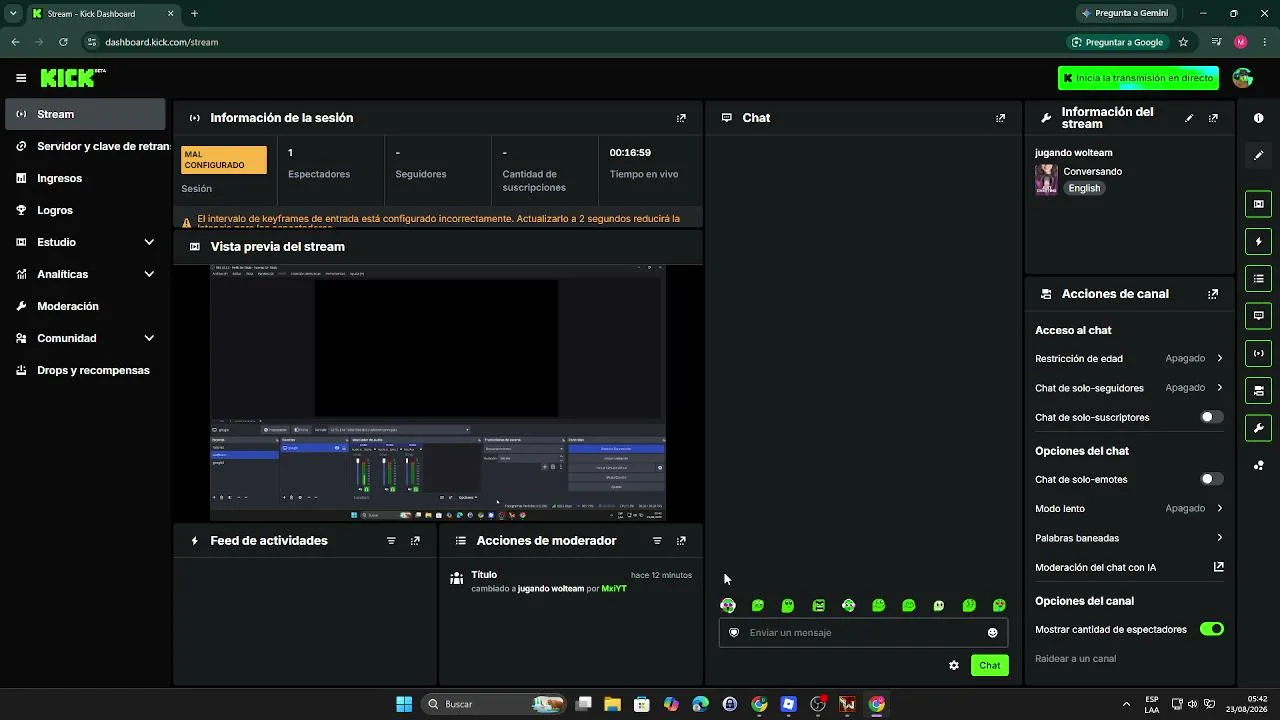Filter the Feed de actividades

coord(391,541)
